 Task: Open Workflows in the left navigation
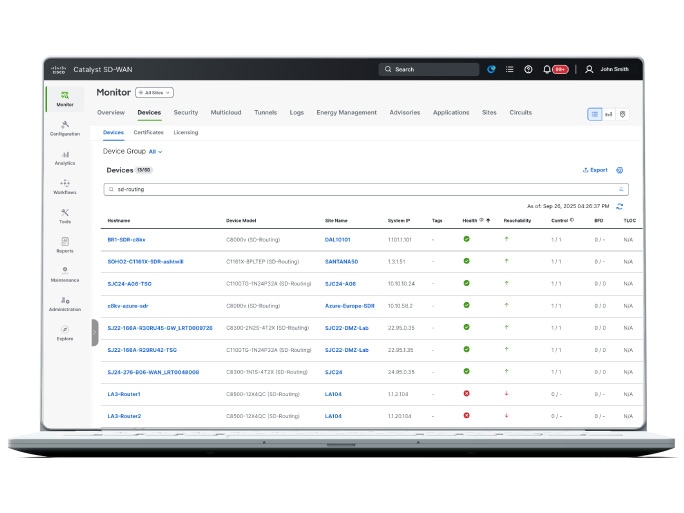[65, 186]
